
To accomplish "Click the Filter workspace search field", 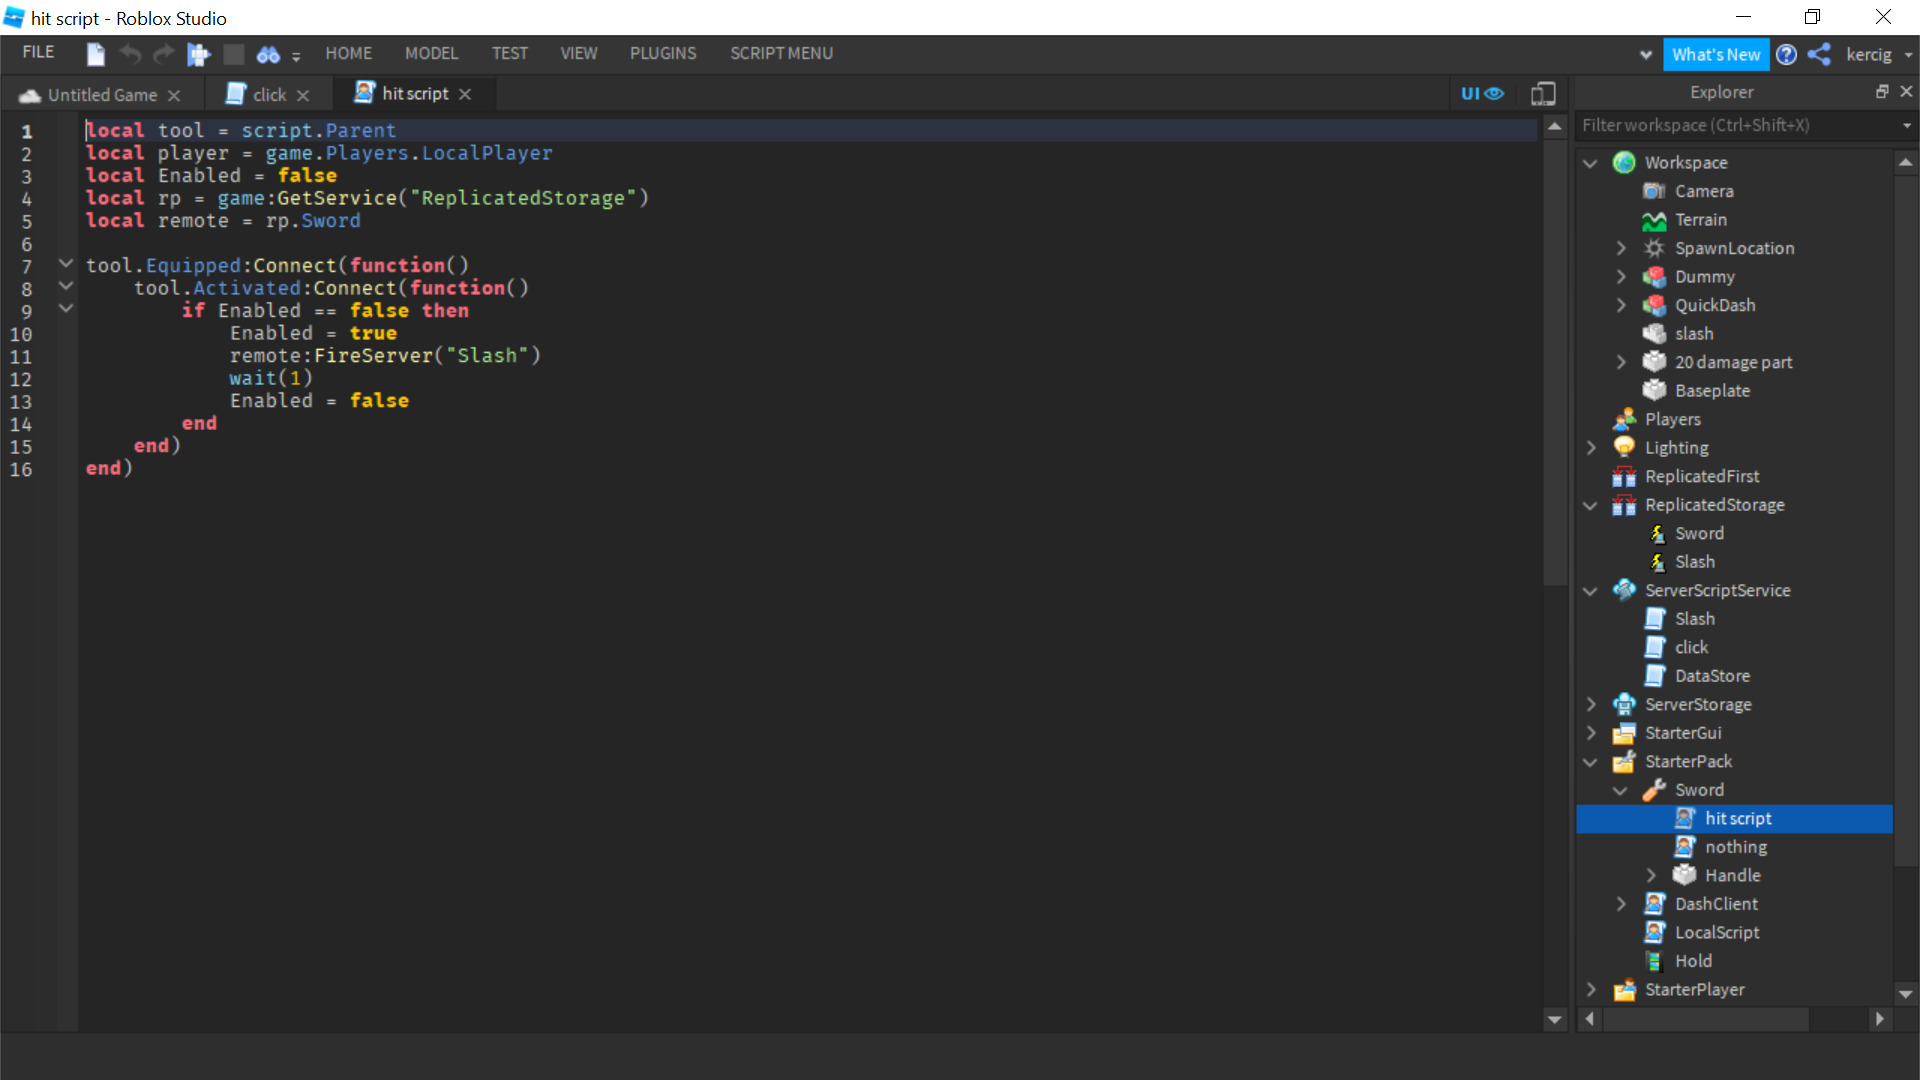I will click(x=1737, y=125).
